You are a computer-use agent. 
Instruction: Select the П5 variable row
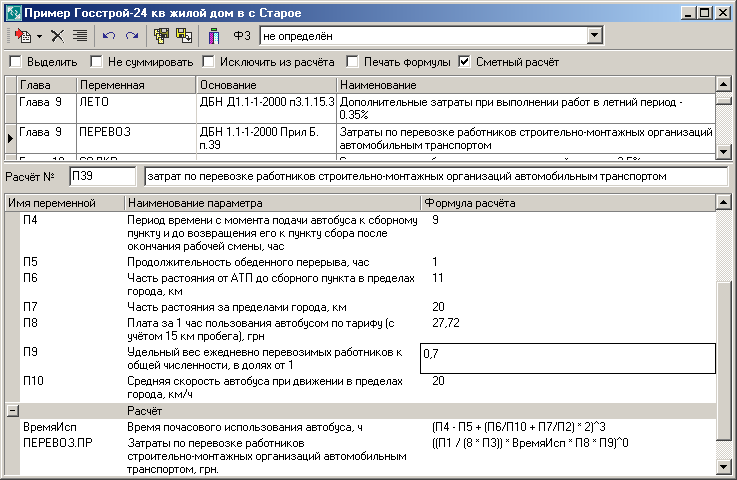point(30,262)
